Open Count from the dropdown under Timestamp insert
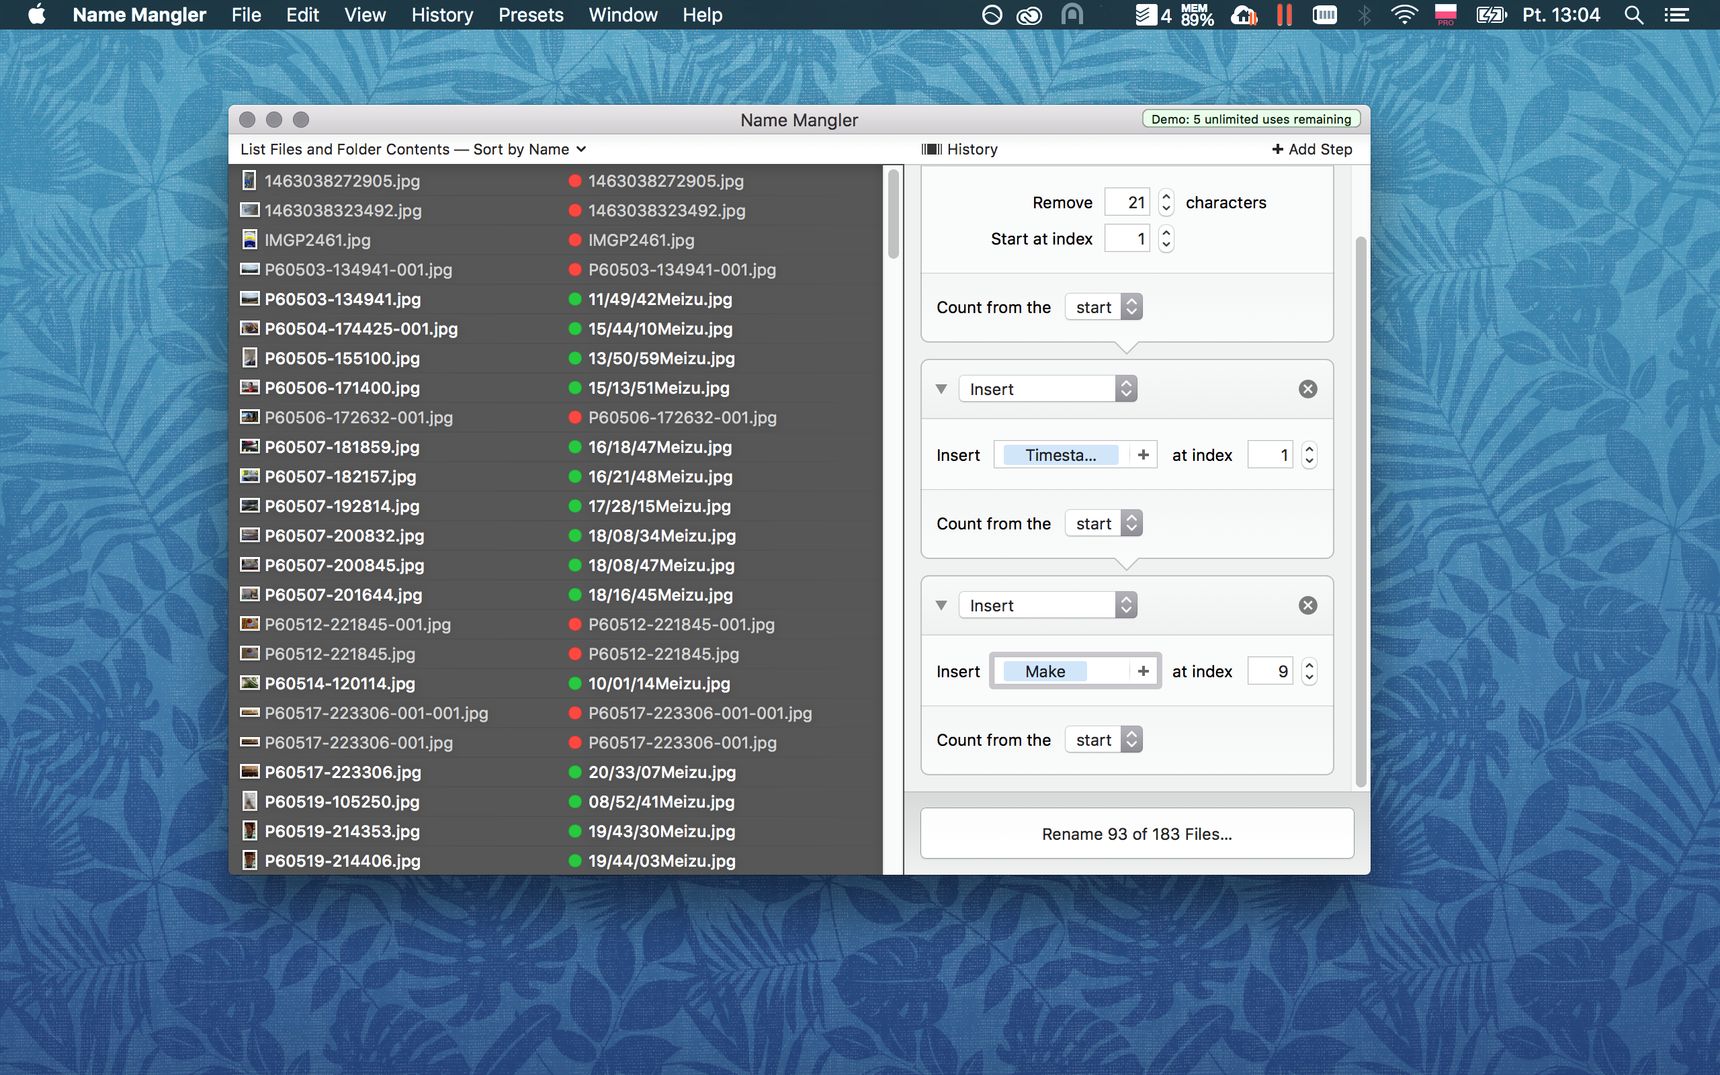Screen dimensions: 1720x1075 1103,523
